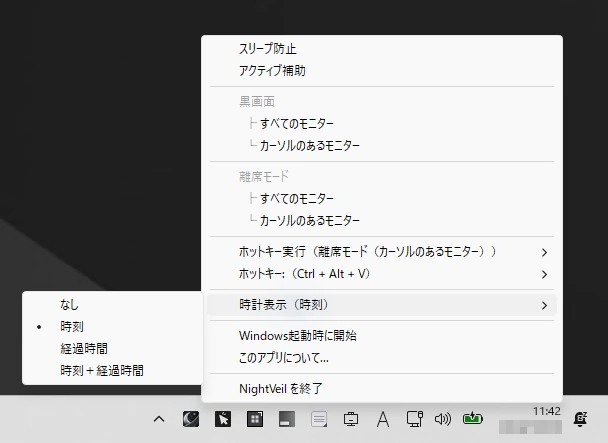Click the gray gradient window tray icon

click(x=287, y=419)
